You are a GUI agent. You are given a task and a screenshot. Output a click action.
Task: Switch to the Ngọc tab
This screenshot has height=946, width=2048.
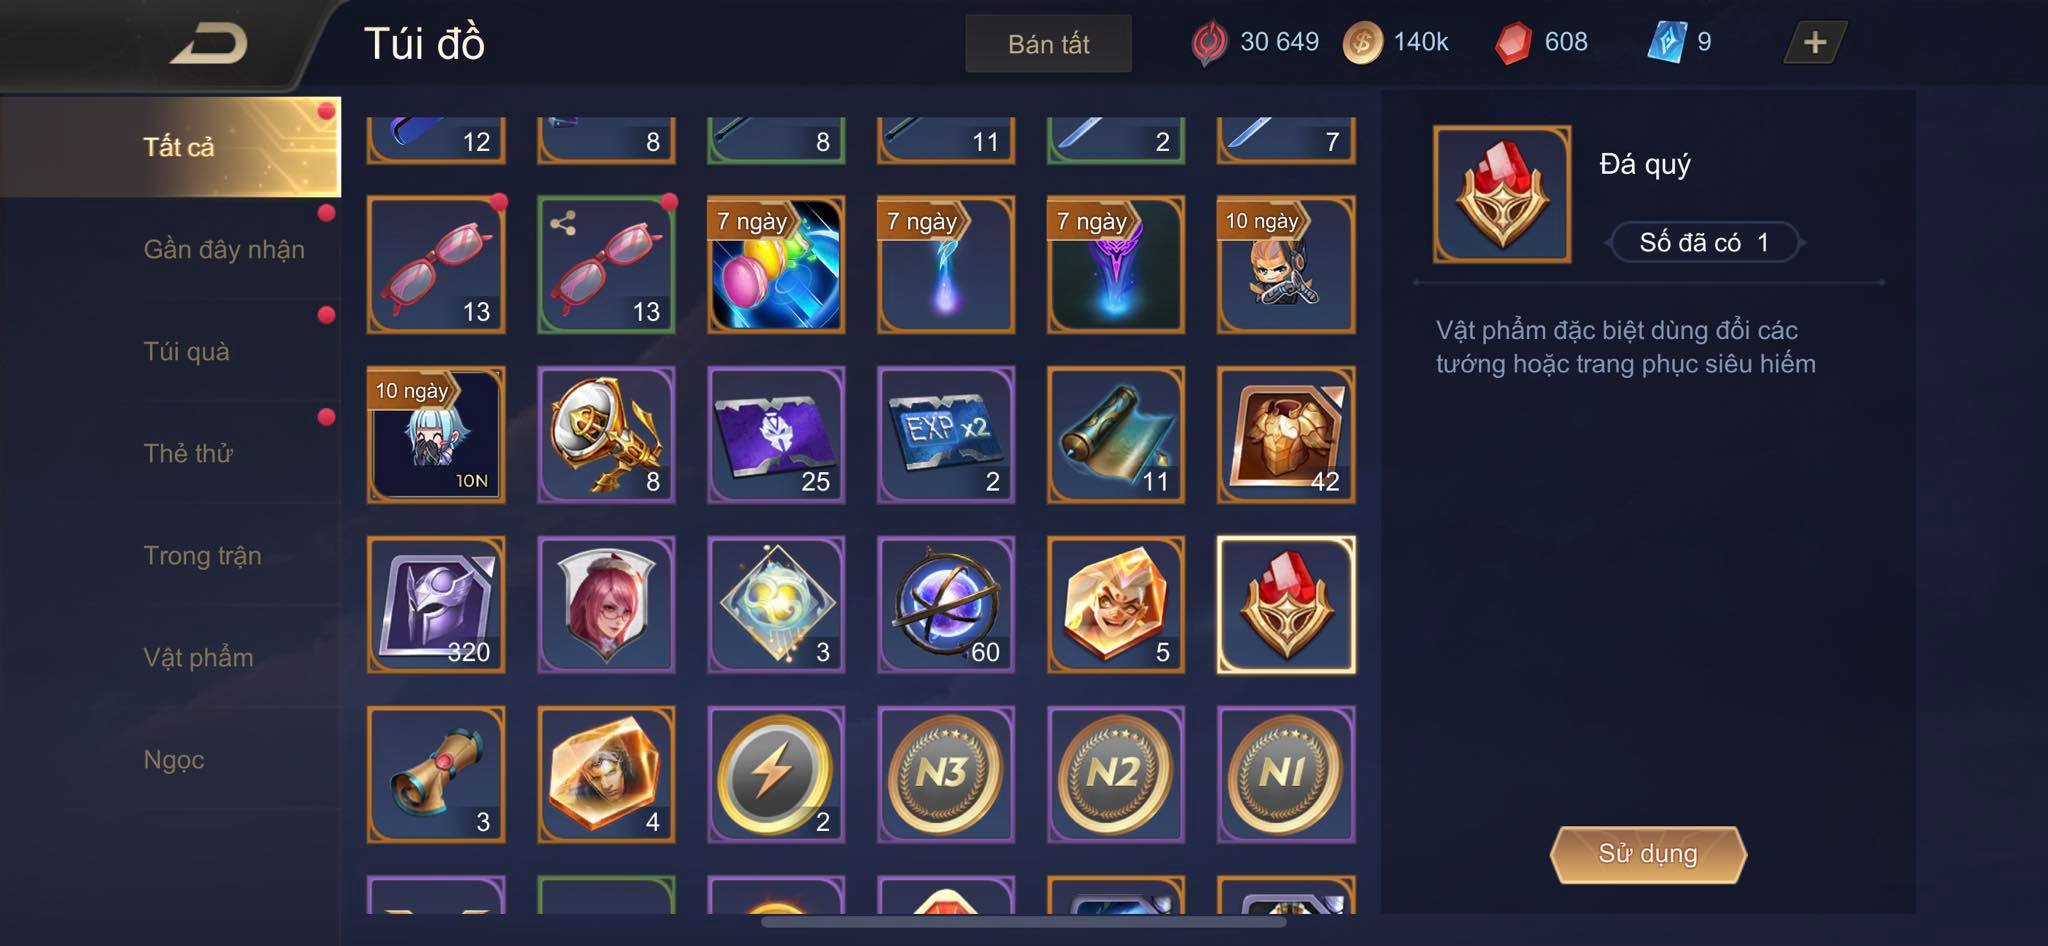pos(174,759)
